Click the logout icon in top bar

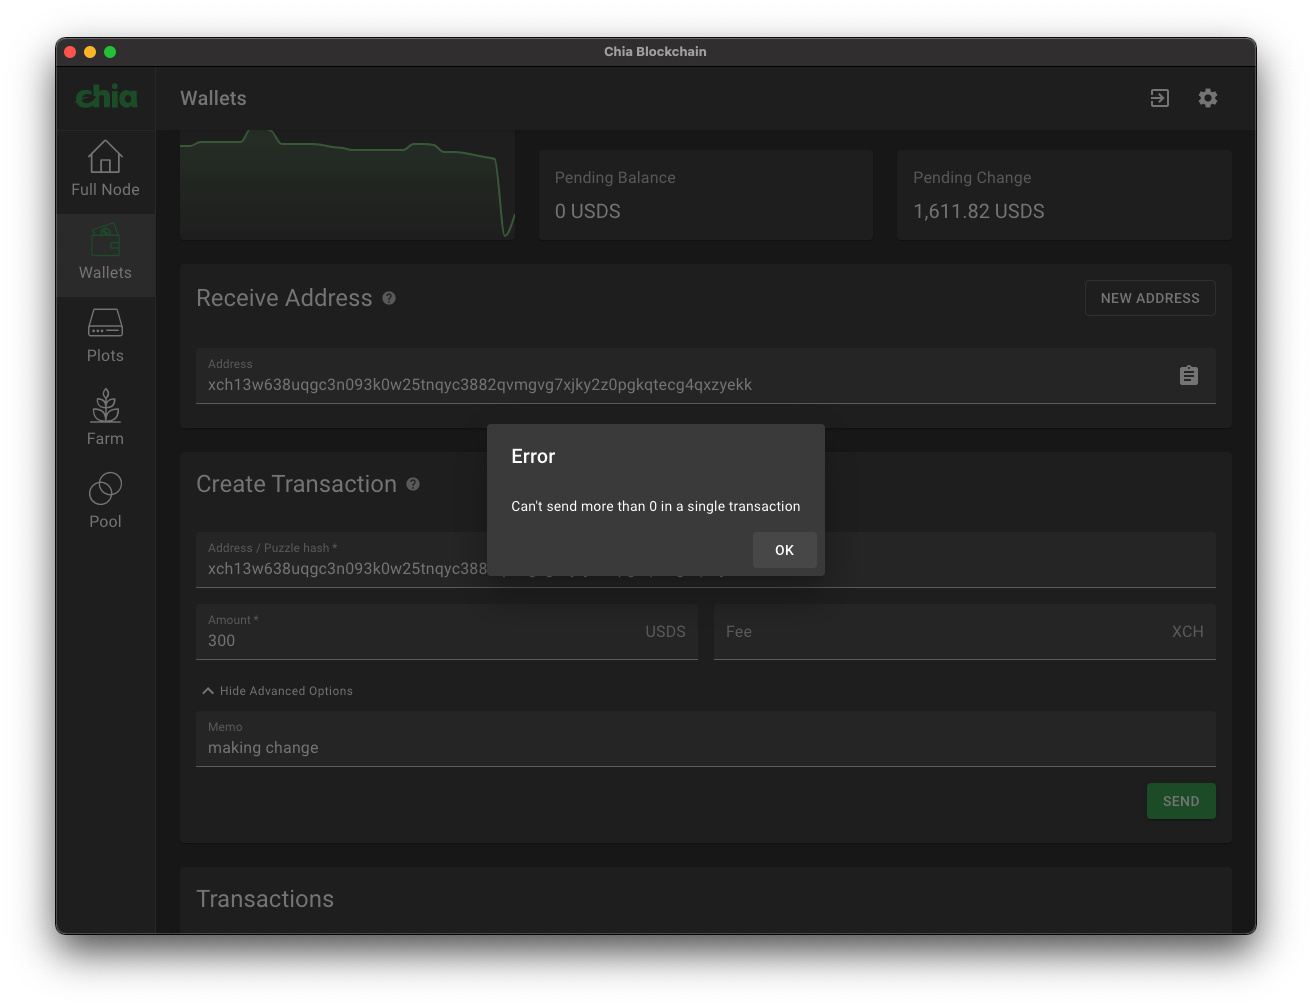tap(1159, 98)
